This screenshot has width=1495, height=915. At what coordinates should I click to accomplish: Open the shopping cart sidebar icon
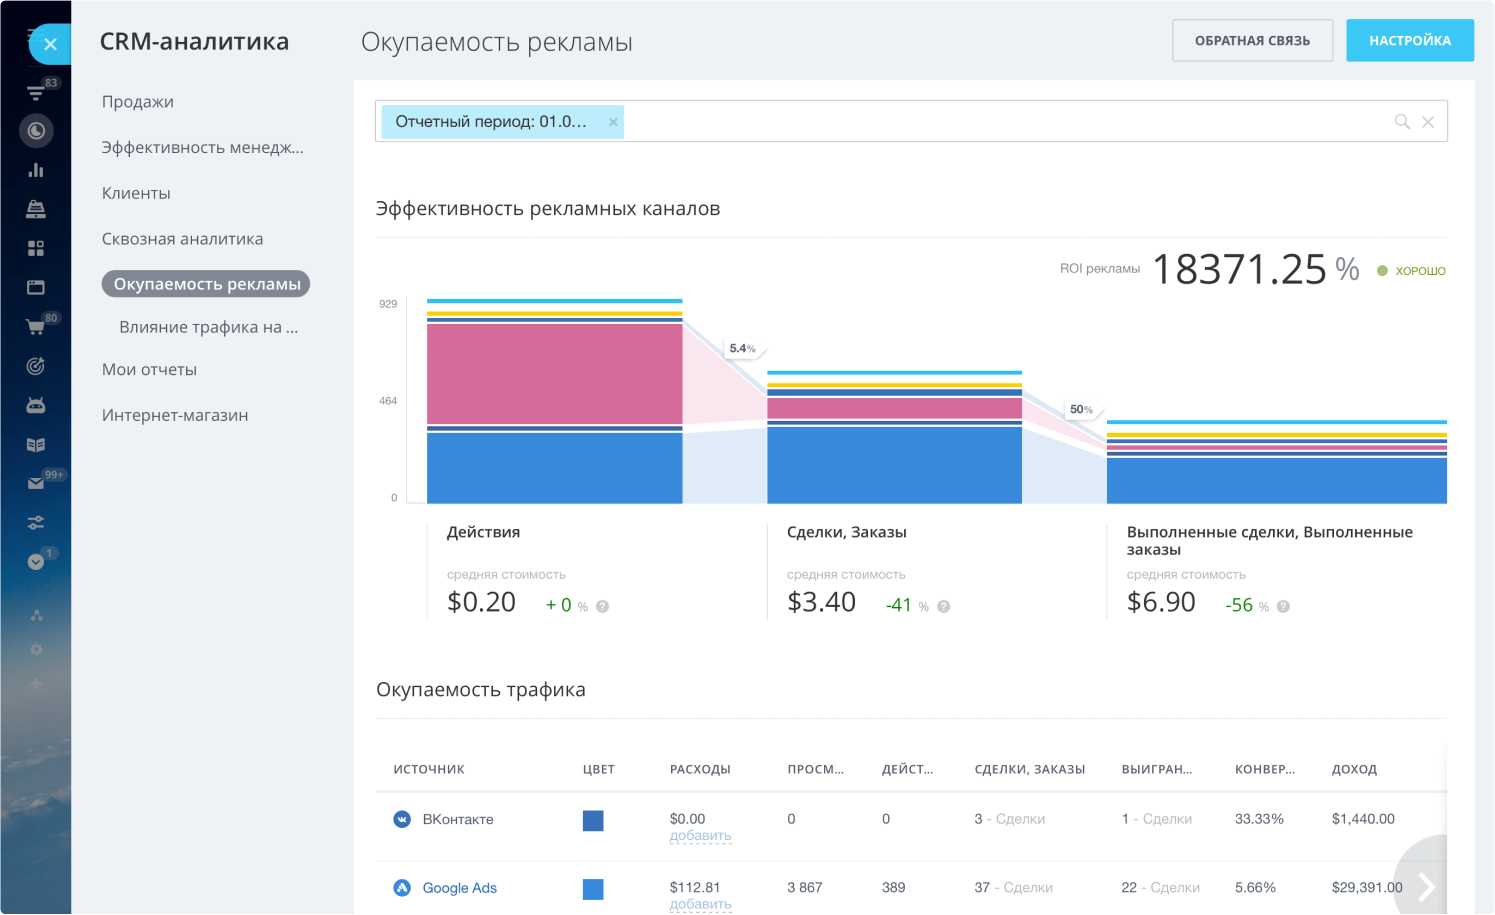(x=36, y=326)
